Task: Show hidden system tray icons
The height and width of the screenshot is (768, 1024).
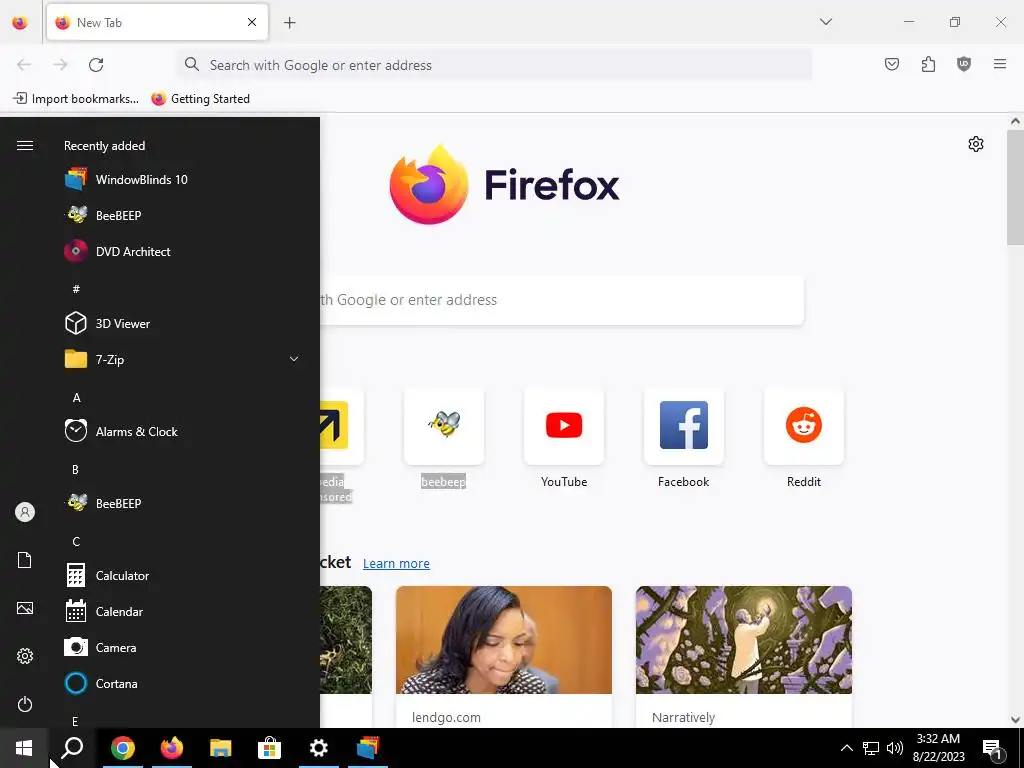Action: point(846,748)
